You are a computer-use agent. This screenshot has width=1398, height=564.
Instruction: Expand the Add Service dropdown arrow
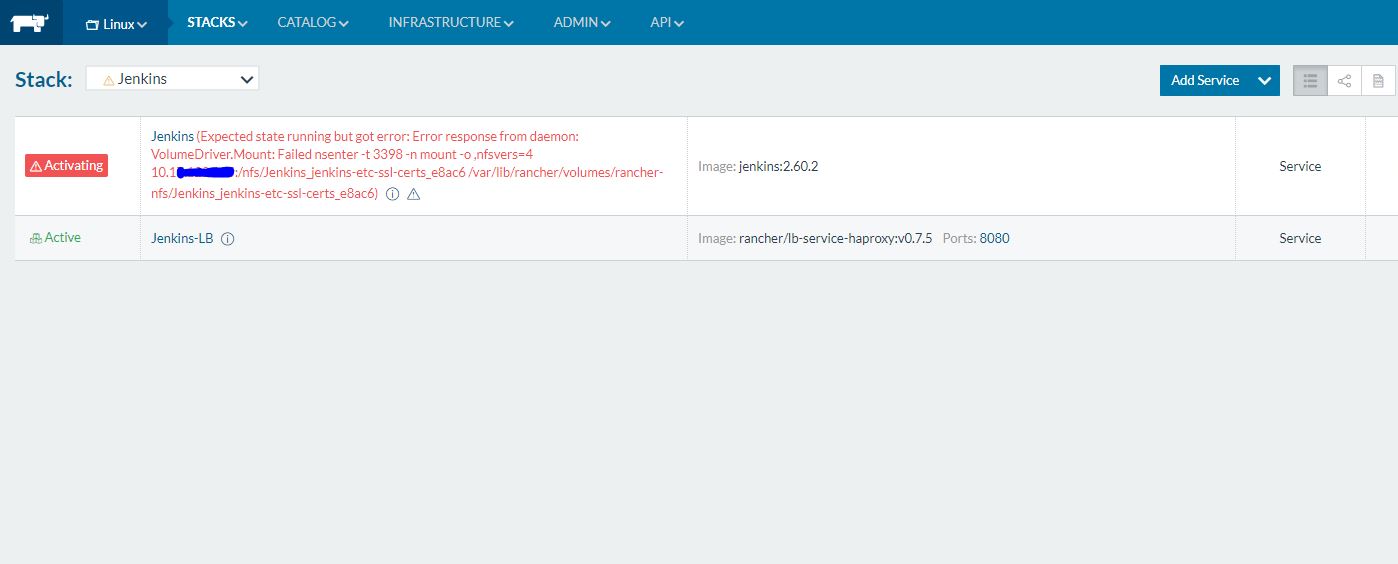(x=1265, y=81)
